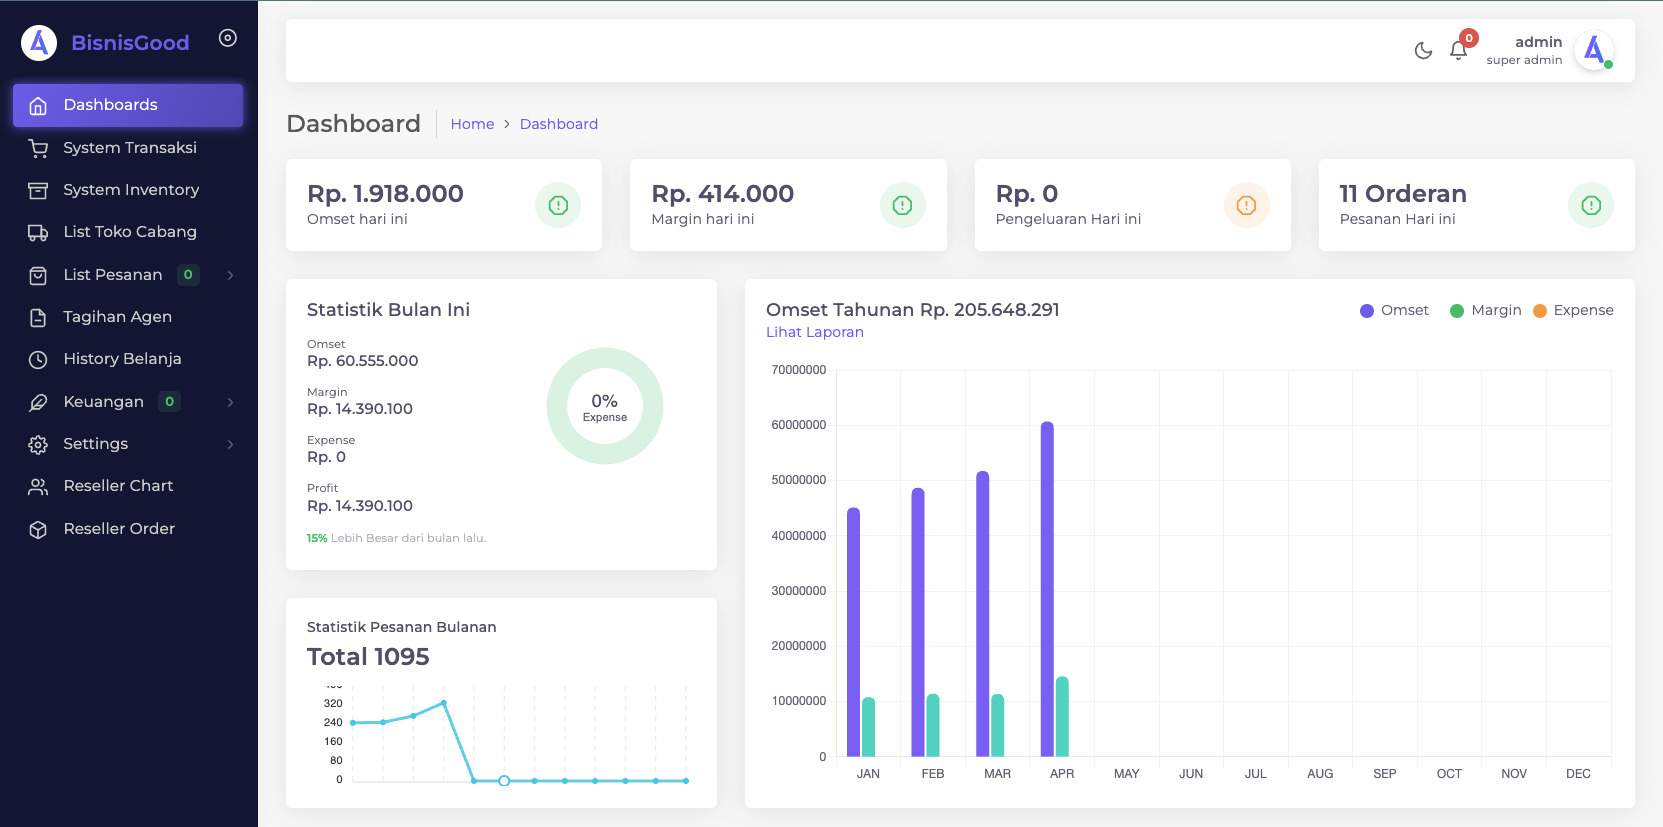
Task: Open Reseller Chart in sidebar
Action: (x=118, y=486)
